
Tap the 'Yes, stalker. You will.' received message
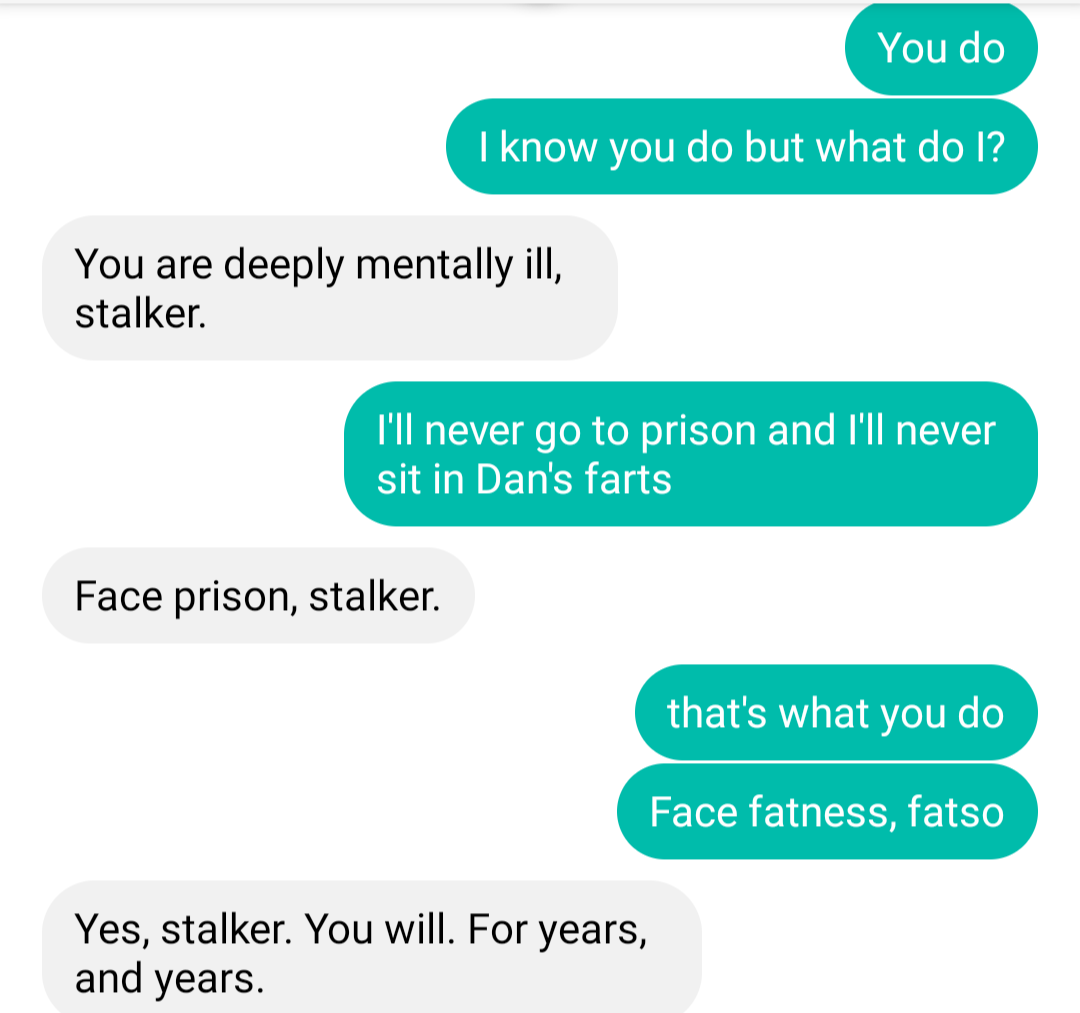[372, 947]
